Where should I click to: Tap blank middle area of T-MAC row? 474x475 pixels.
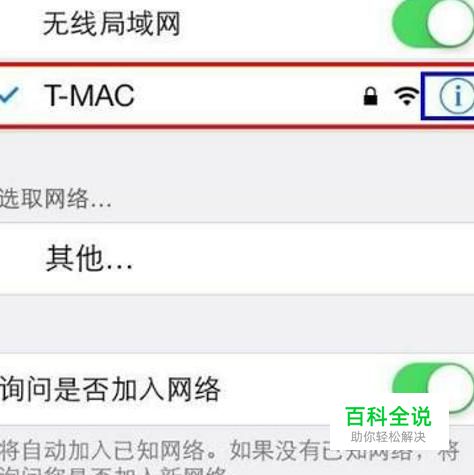pyautogui.click(x=247, y=96)
